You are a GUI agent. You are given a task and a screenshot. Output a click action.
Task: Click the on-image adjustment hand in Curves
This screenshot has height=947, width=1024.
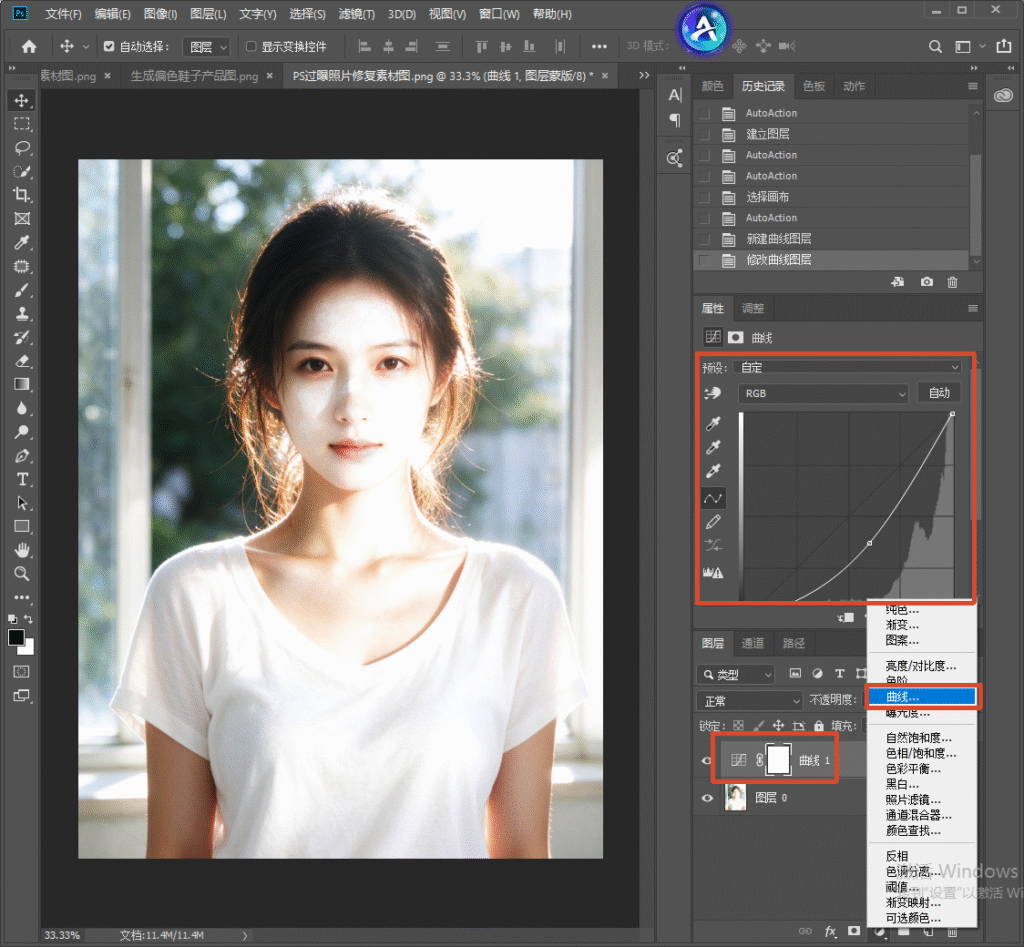pos(712,393)
